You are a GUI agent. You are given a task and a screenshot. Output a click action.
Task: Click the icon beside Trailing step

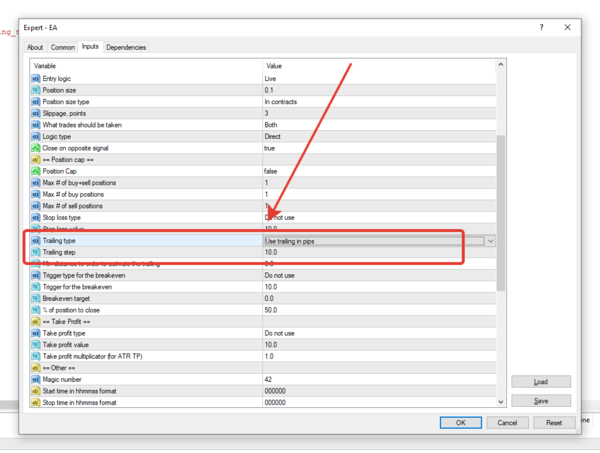(x=36, y=252)
